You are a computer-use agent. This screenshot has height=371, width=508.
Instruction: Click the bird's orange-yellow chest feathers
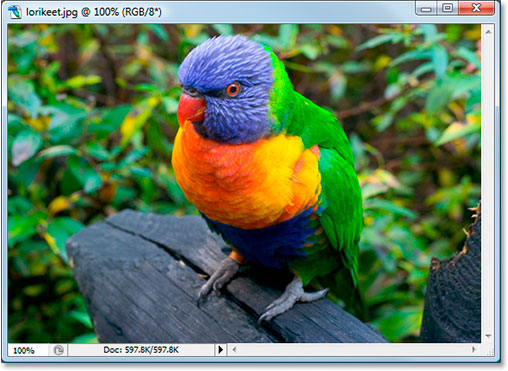[x=245, y=177]
